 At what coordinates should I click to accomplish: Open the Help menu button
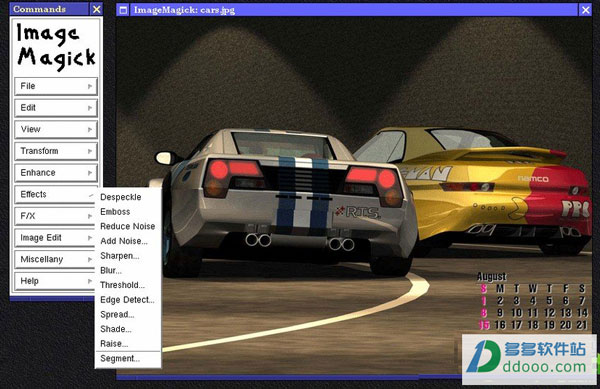coord(56,281)
